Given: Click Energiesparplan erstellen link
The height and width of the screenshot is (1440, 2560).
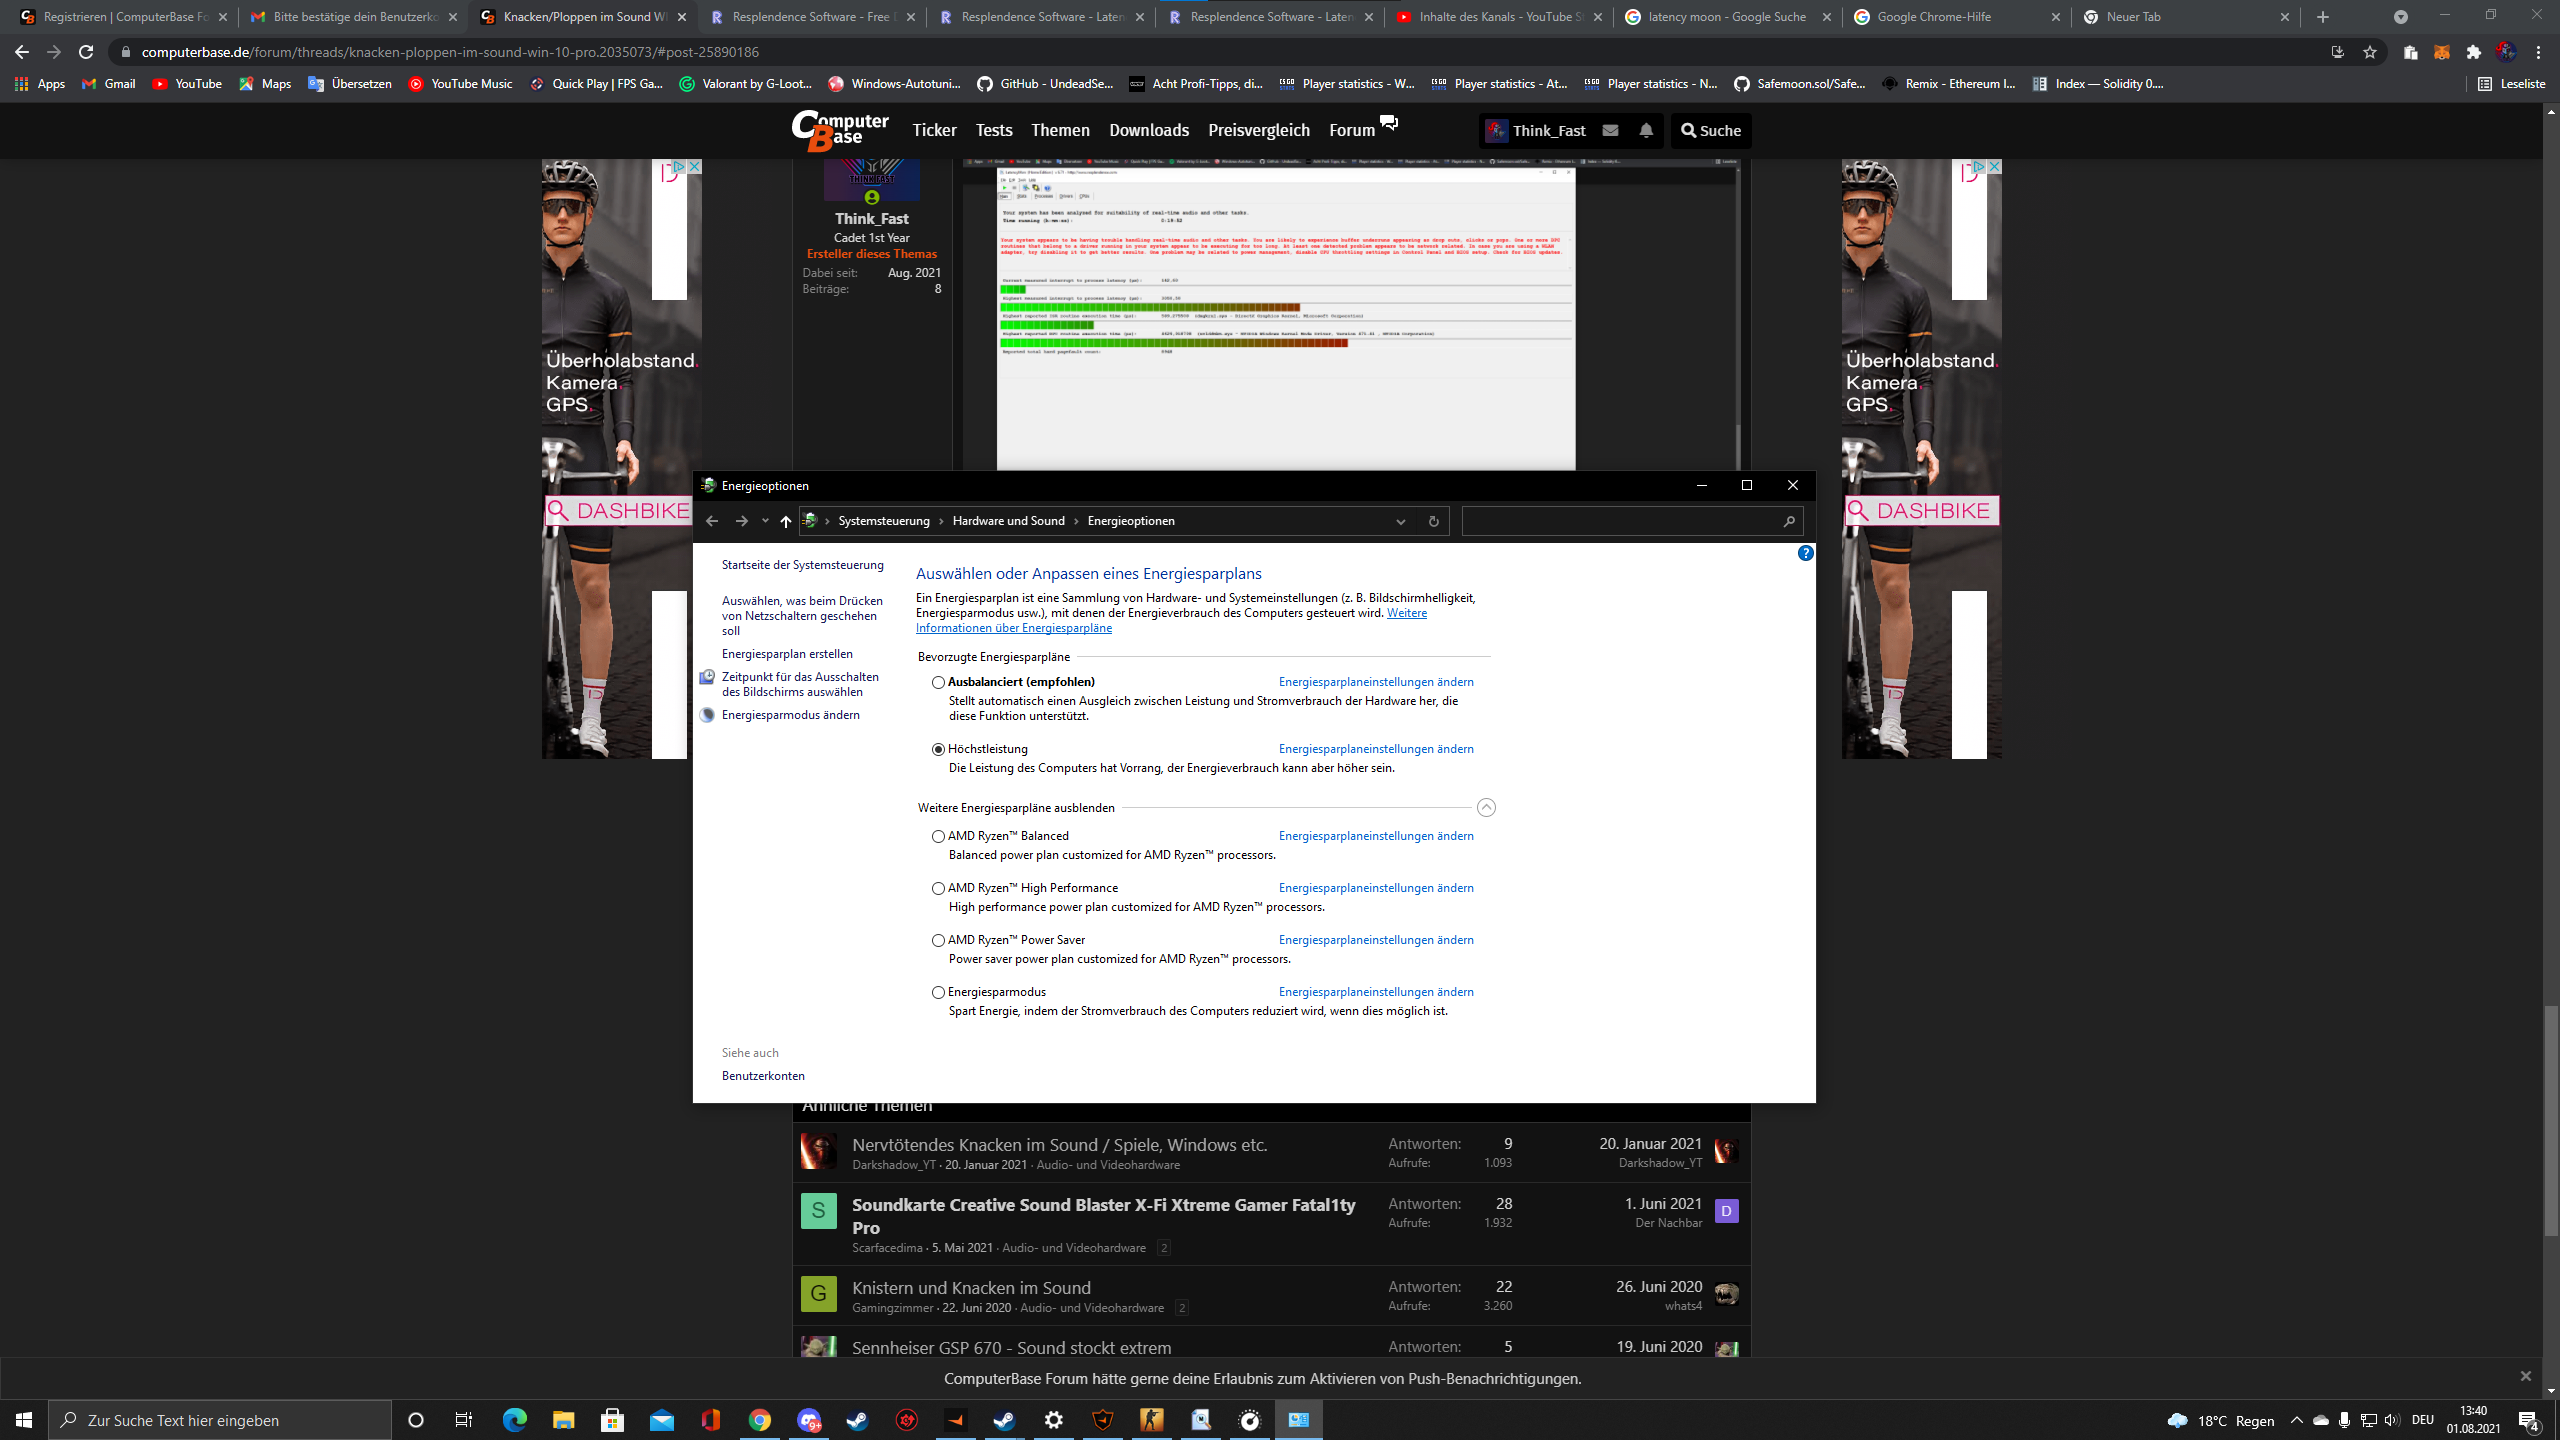Looking at the screenshot, I should 787,654.
